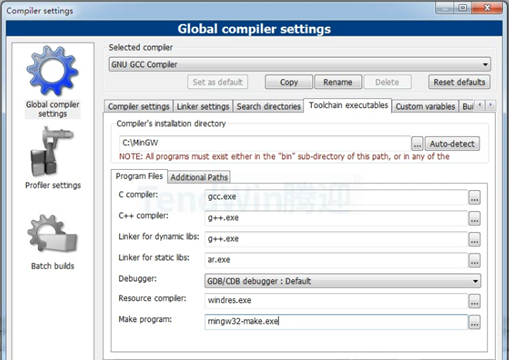Open the partially visible Bui tab
Image resolution: width=509 pixels, height=360 pixels.
point(467,107)
